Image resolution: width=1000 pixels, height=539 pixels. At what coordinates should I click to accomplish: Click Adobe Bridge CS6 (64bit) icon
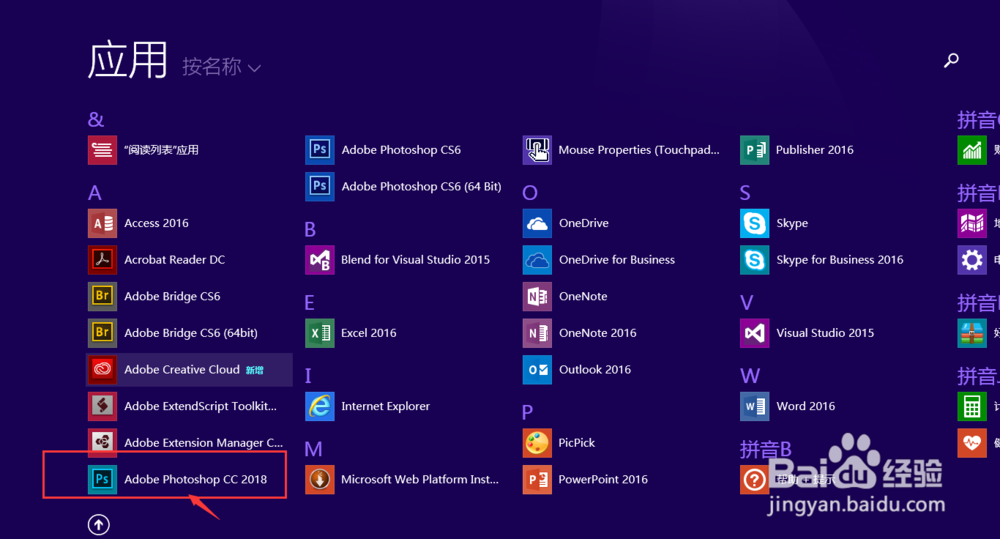click(102, 332)
